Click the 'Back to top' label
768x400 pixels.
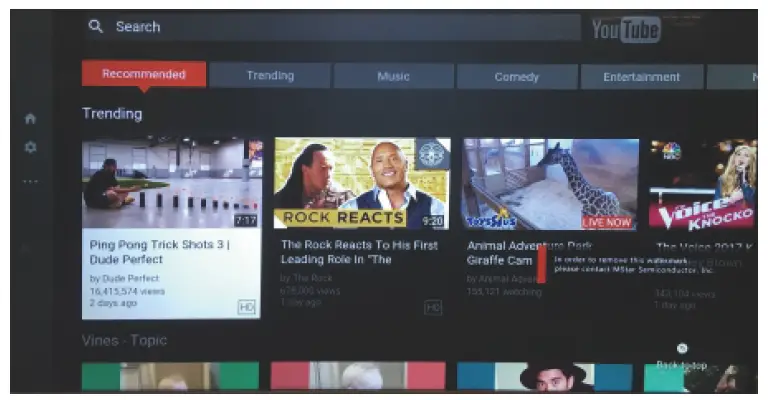click(682, 365)
